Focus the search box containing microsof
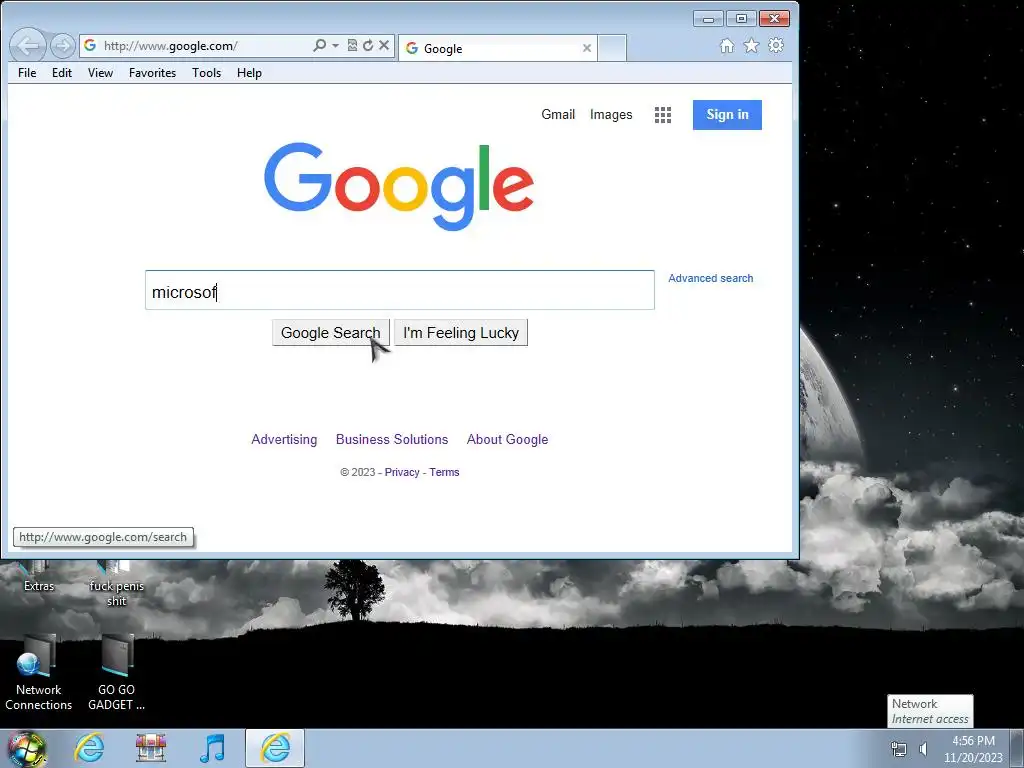 (399, 290)
